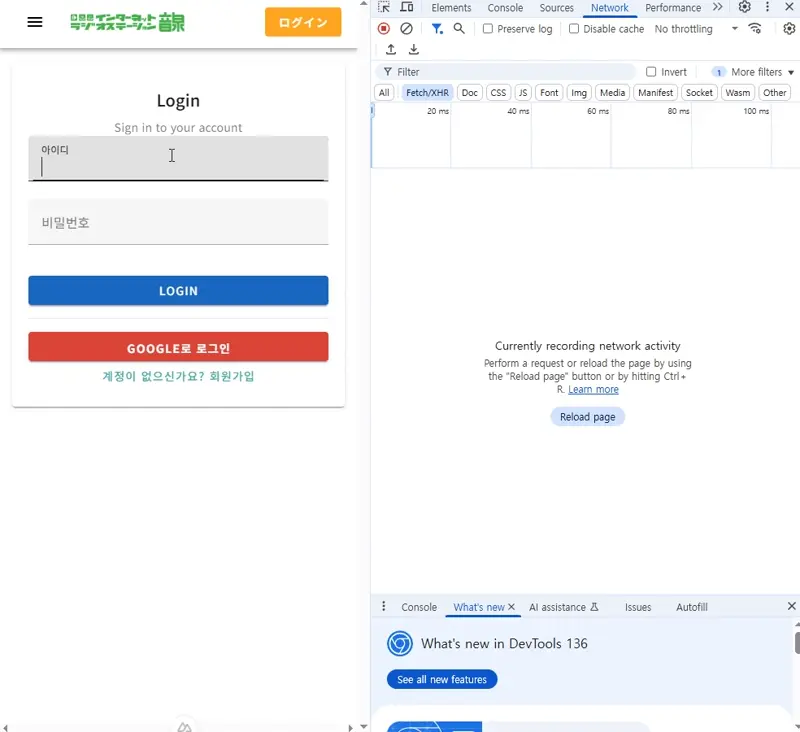Tick the Invert filter checkbox
This screenshot has height=732, width=800.
(x=651, y=72)
